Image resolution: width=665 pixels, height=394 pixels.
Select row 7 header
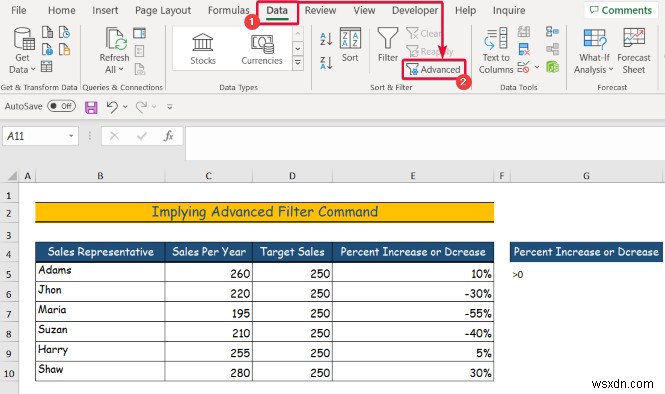pyautogui.click(x=9, y=314)
